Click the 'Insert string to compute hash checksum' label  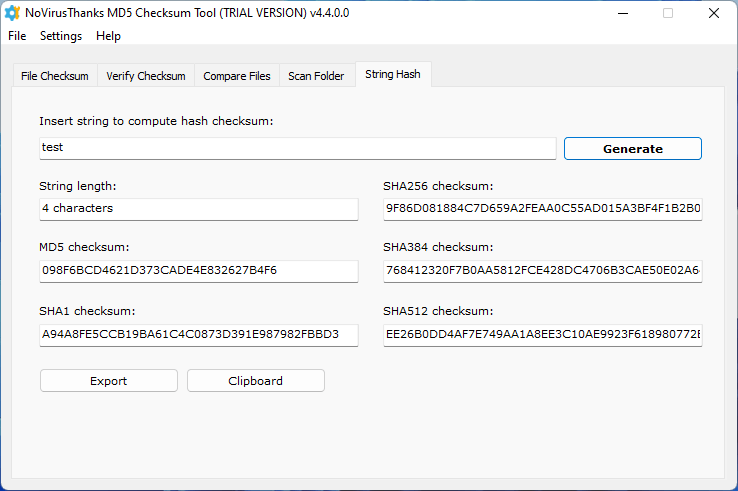(x=156, y=121)
